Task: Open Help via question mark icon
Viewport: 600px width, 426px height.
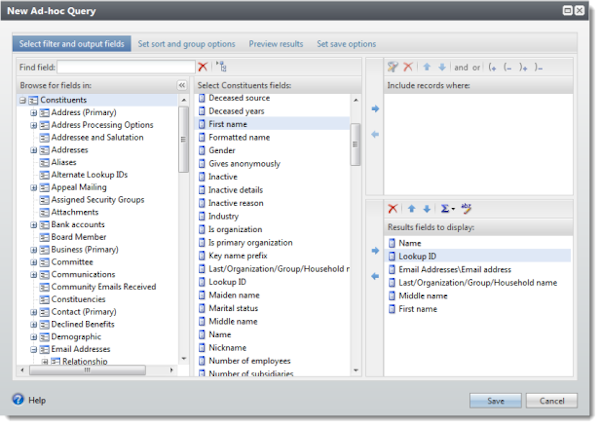Action: 18,399
